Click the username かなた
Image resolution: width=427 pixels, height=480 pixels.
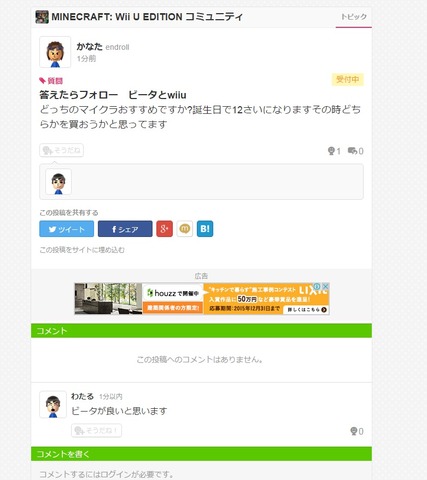pyautogui.click(x=89, y=47)
